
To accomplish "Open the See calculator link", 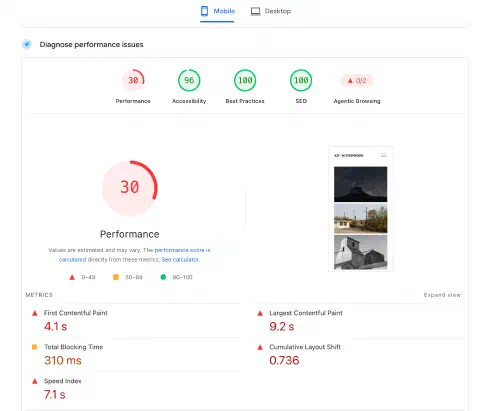I will [181, 259].
